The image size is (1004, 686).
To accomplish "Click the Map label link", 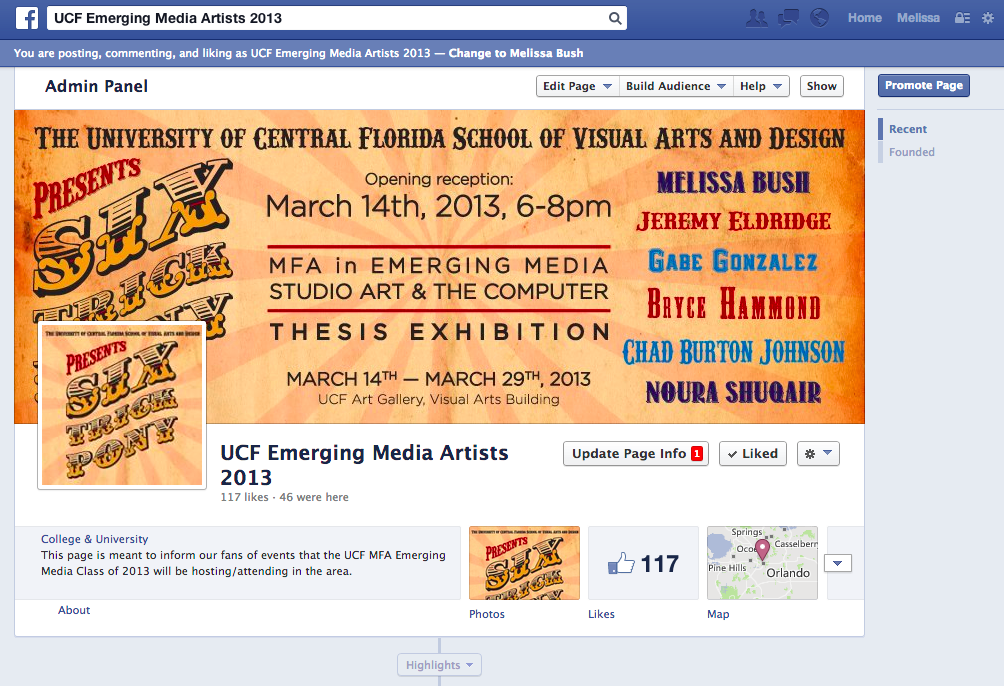I will (718, 614).
